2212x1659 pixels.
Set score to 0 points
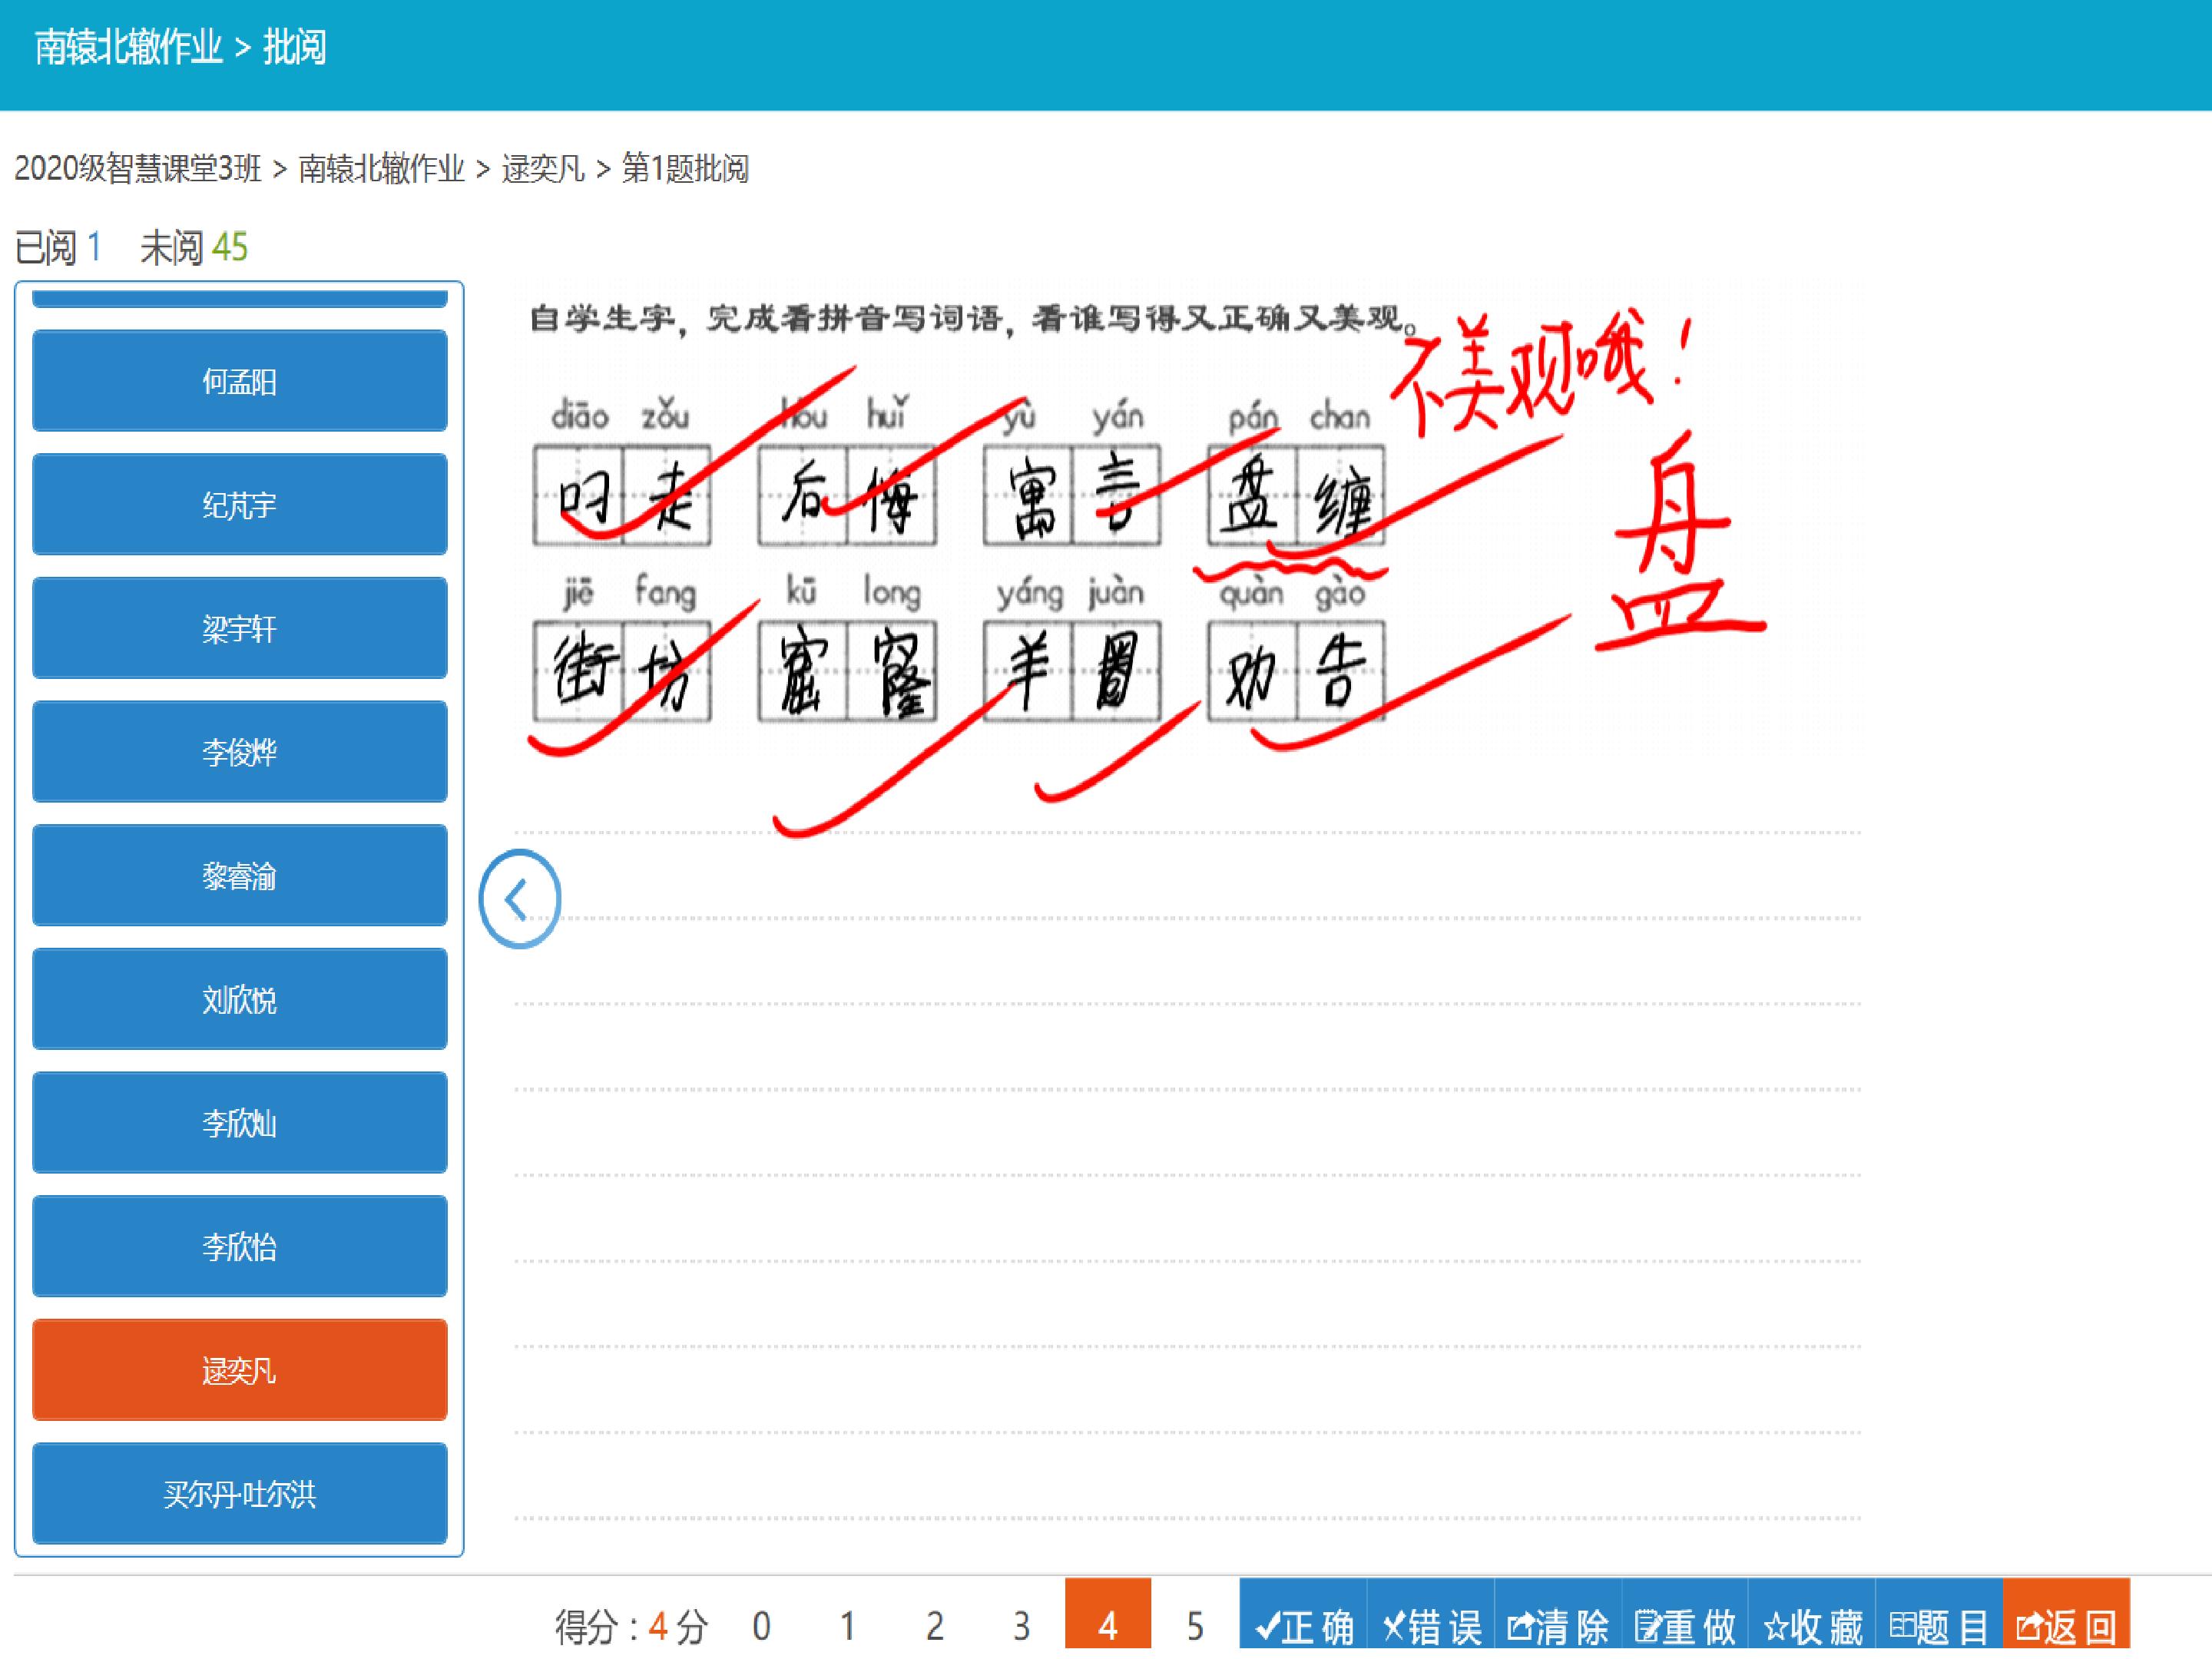click(761, 1626)
